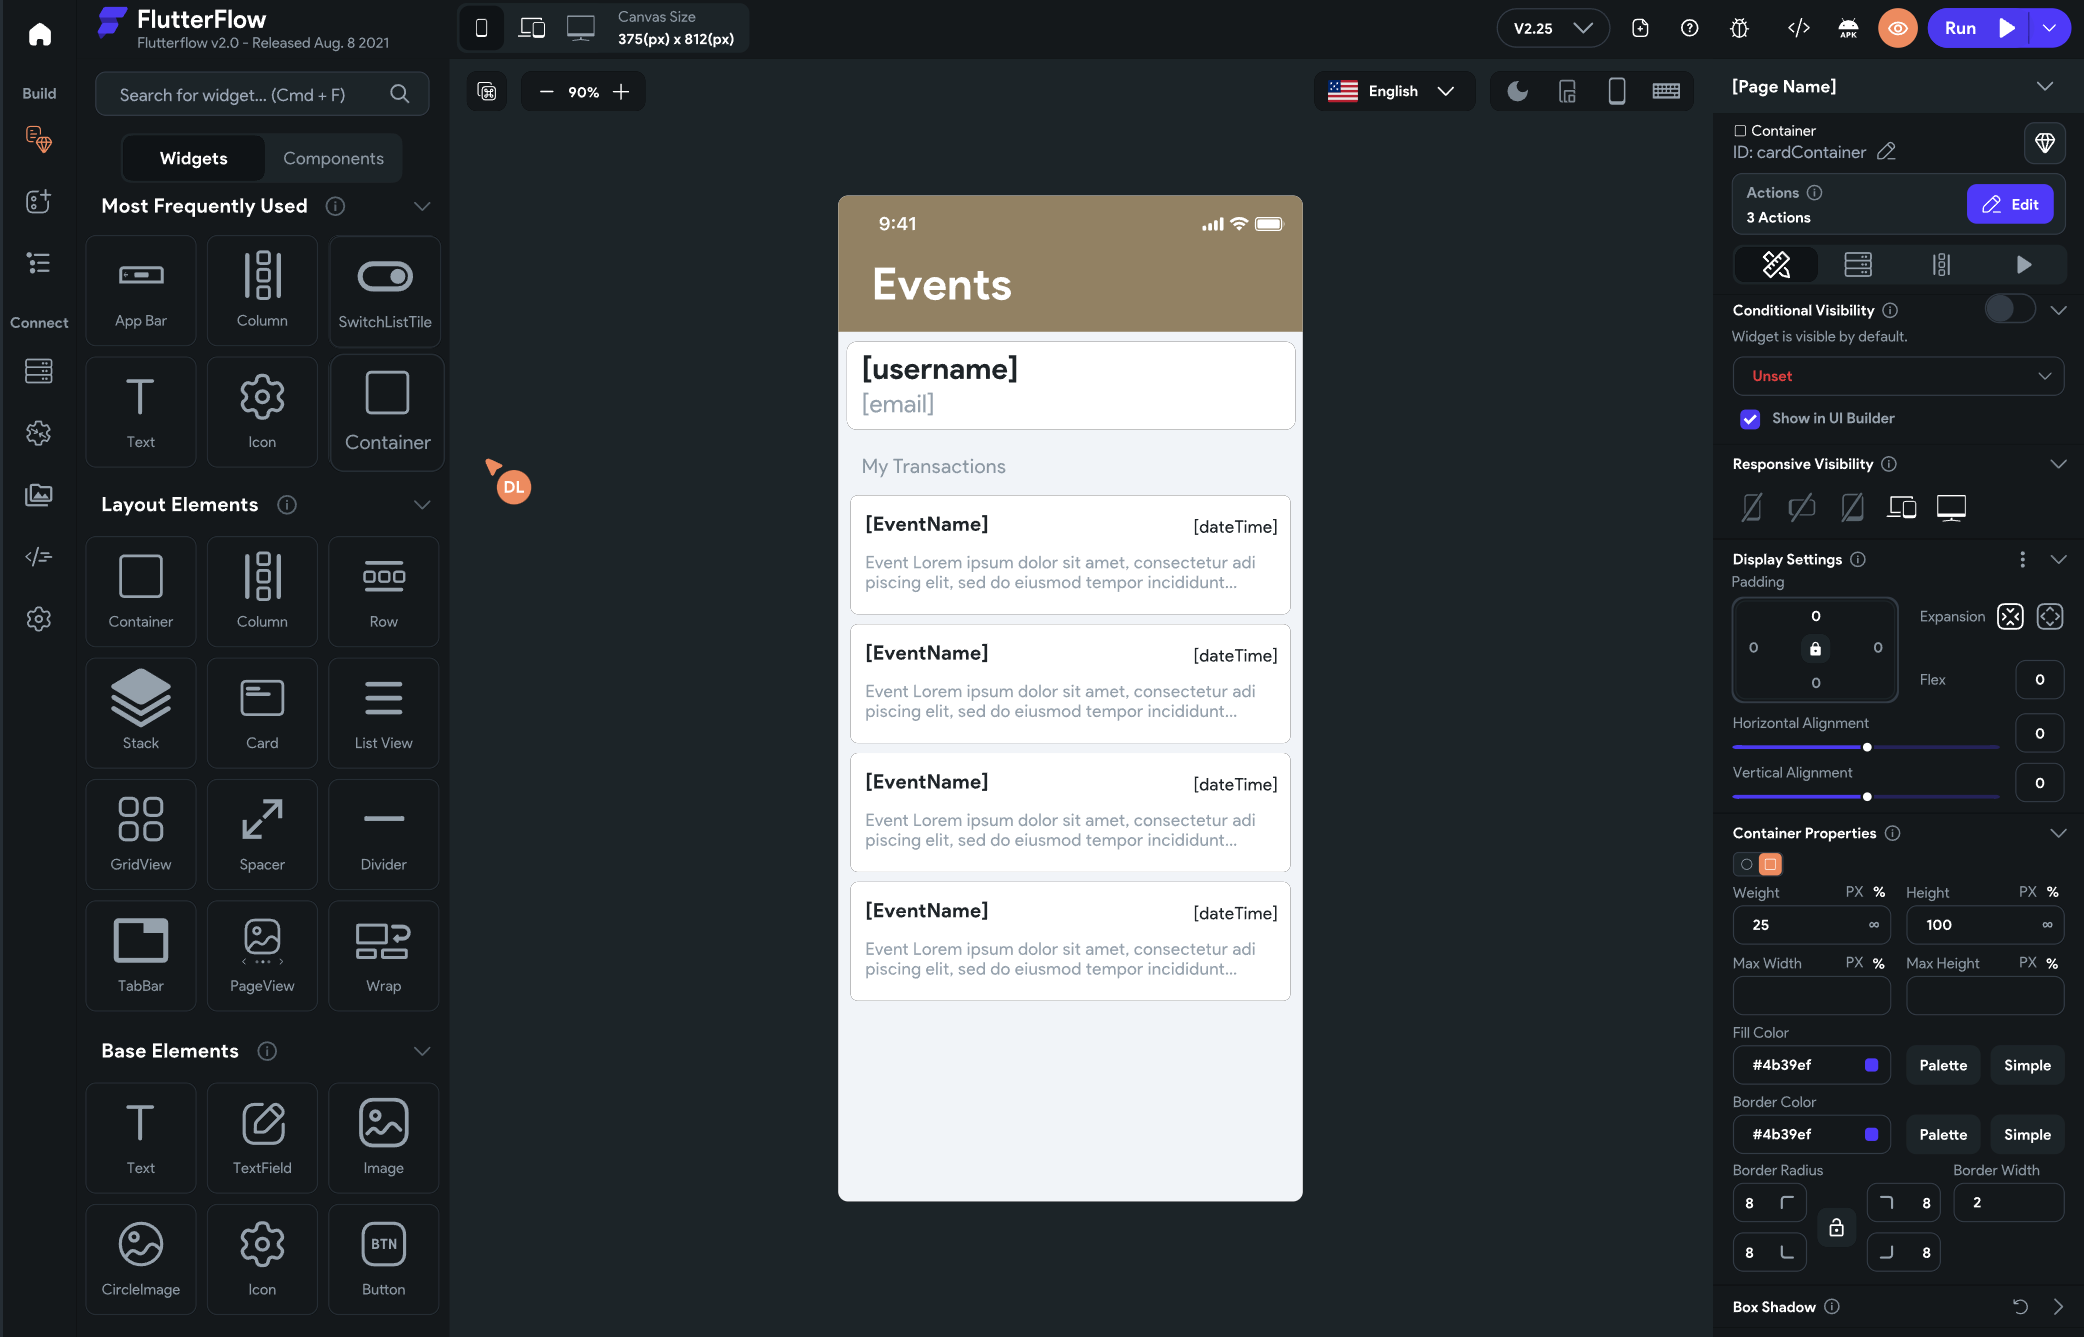Toggle dark mode moon icon

click(1517, 92)
